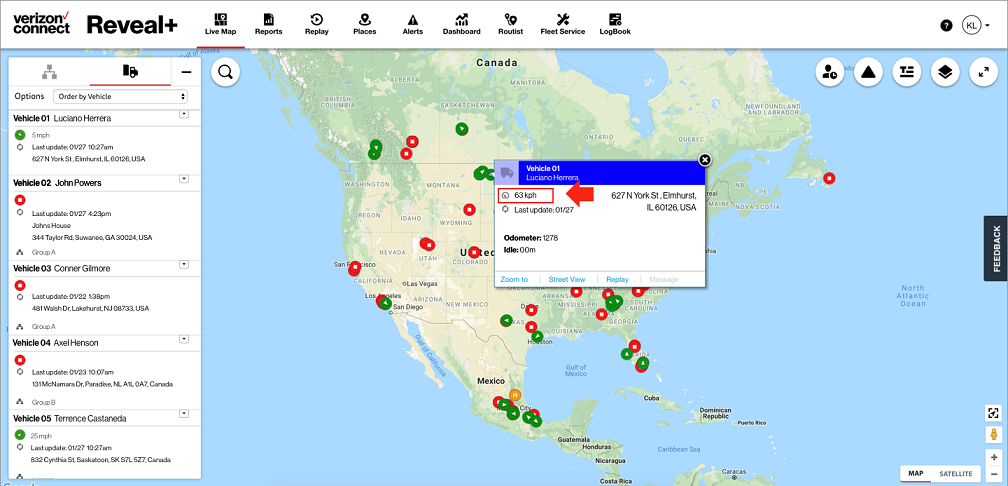Collapse the vehicle list panel
The image size is (1008, 486).
pyautogui.click(x=186, y=72)
